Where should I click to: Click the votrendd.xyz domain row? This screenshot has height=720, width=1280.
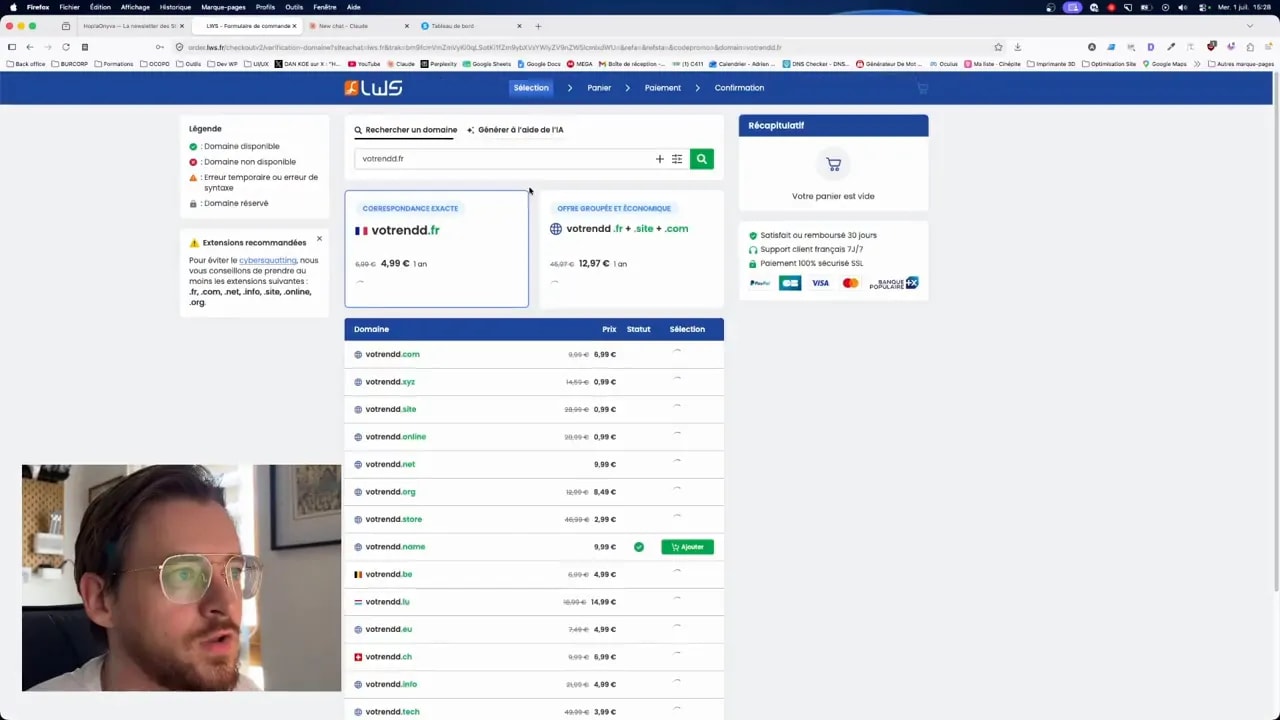click(534, 382)
